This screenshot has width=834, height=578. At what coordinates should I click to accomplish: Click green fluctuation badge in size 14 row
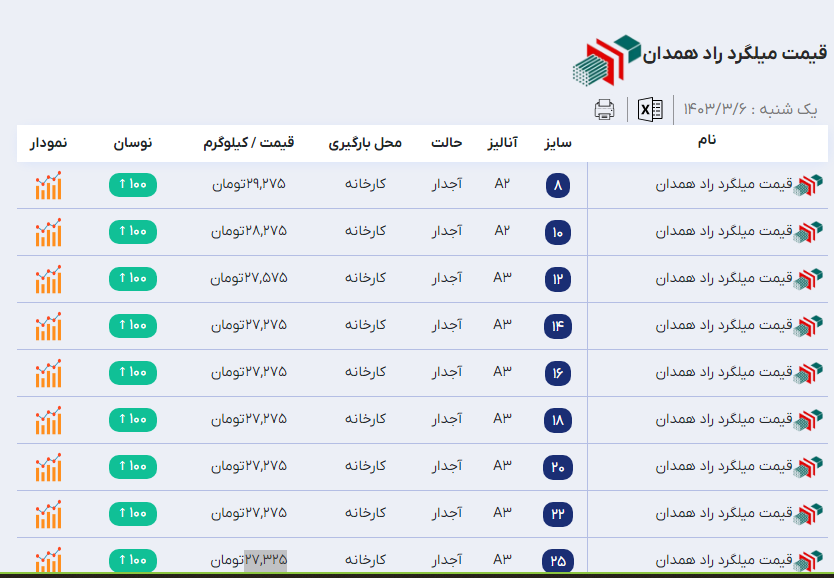(x=132, y=325)
